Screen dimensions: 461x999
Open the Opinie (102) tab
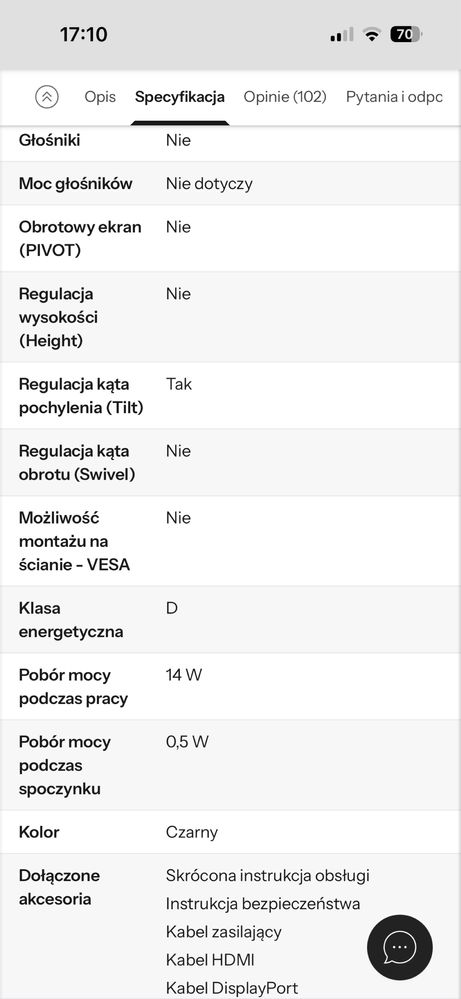point(285,97)
